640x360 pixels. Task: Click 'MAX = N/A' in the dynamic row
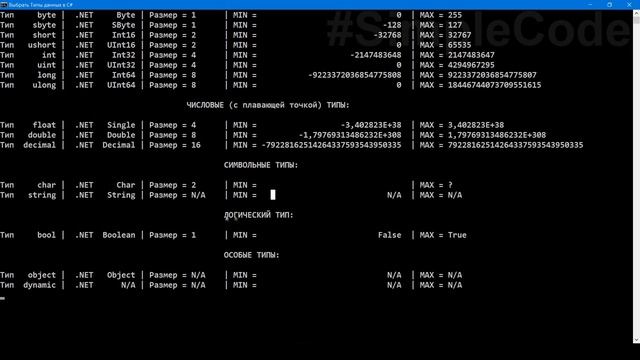pos(441,285)
